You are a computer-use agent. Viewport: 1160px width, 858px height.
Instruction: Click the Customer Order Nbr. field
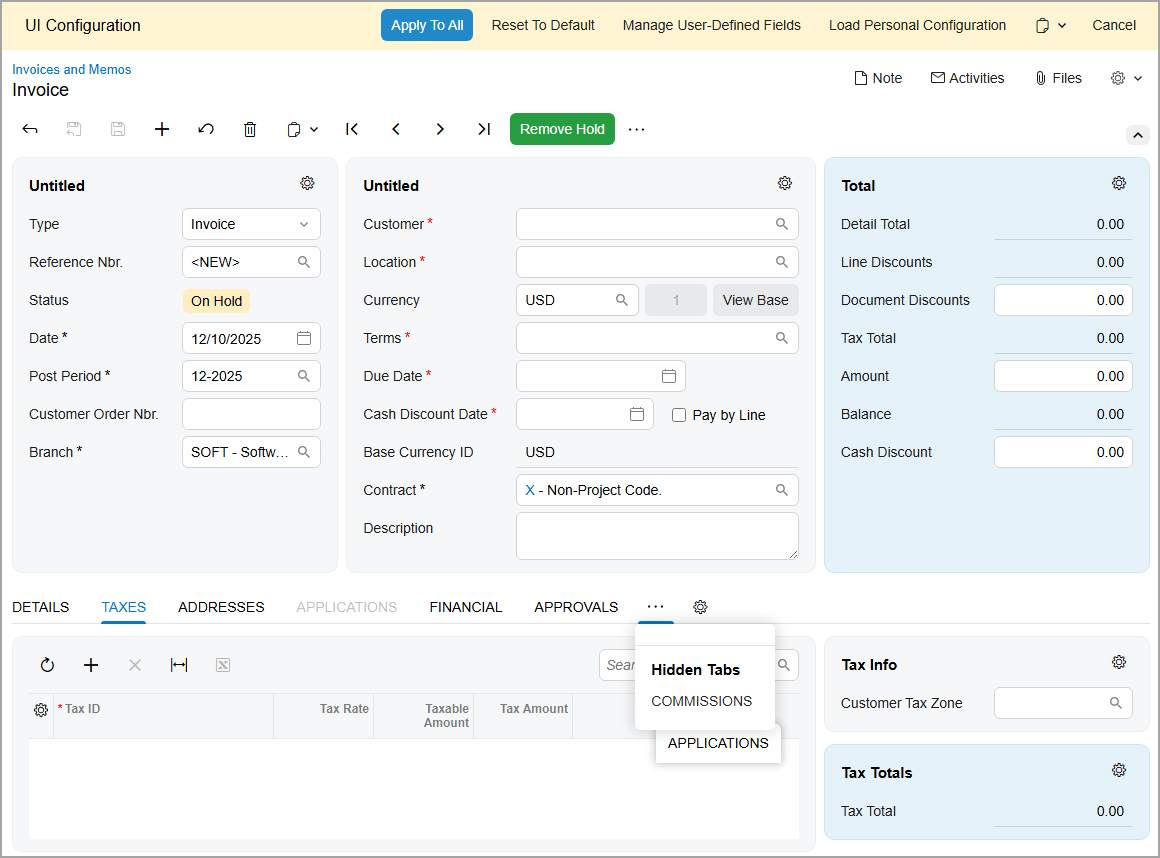251,414
